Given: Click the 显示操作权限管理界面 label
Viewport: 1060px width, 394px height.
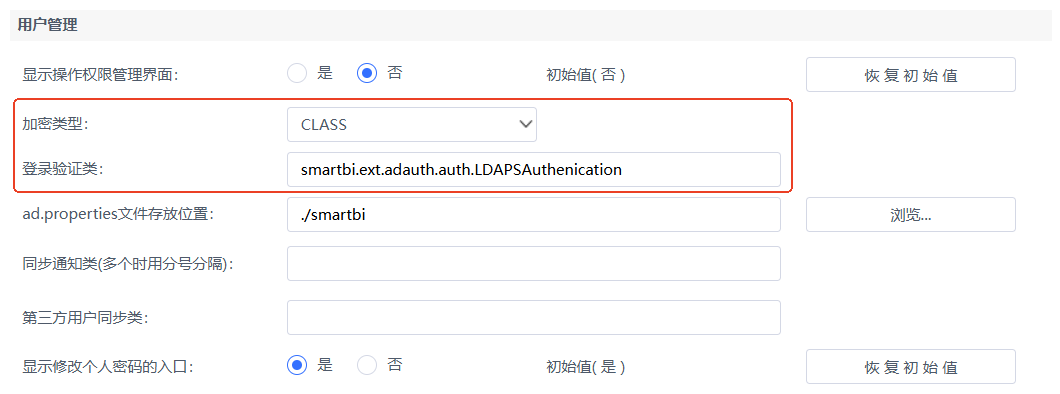Looking at the screenshot, I should pos(100,74).
